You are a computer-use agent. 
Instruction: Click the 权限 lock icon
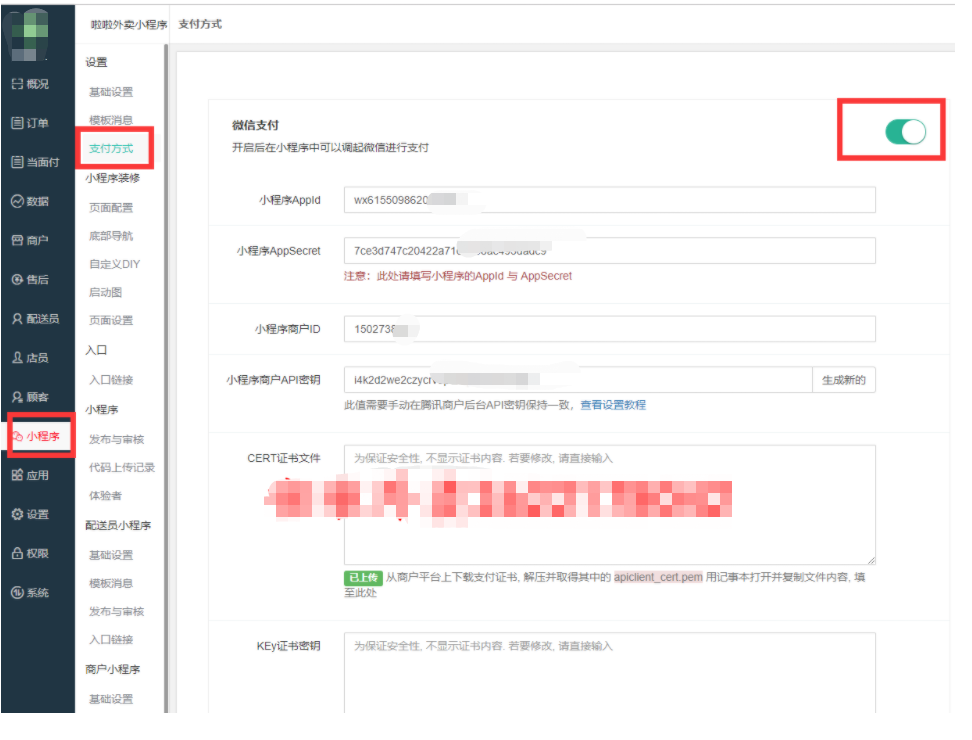[17, 553]
